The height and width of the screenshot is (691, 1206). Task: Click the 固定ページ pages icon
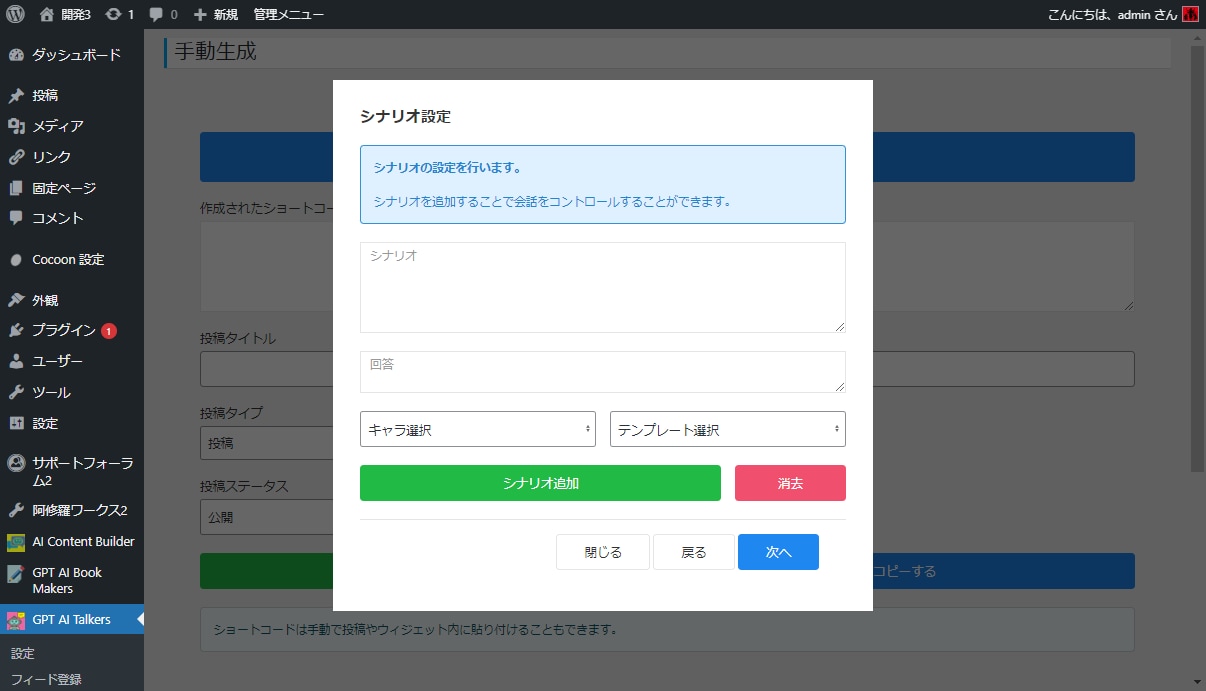[16, 188]
